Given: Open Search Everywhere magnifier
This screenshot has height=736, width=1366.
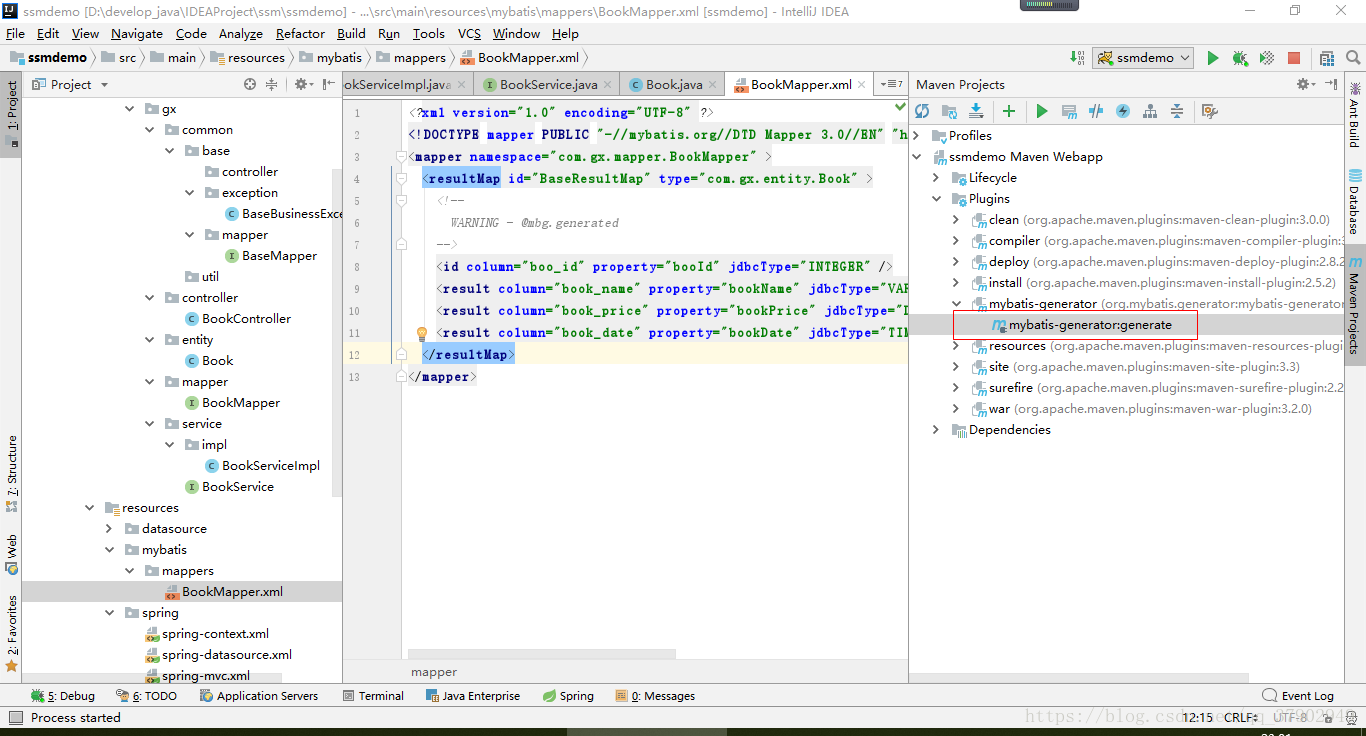Looking at the screenshot, I should tap(1353, 58).
